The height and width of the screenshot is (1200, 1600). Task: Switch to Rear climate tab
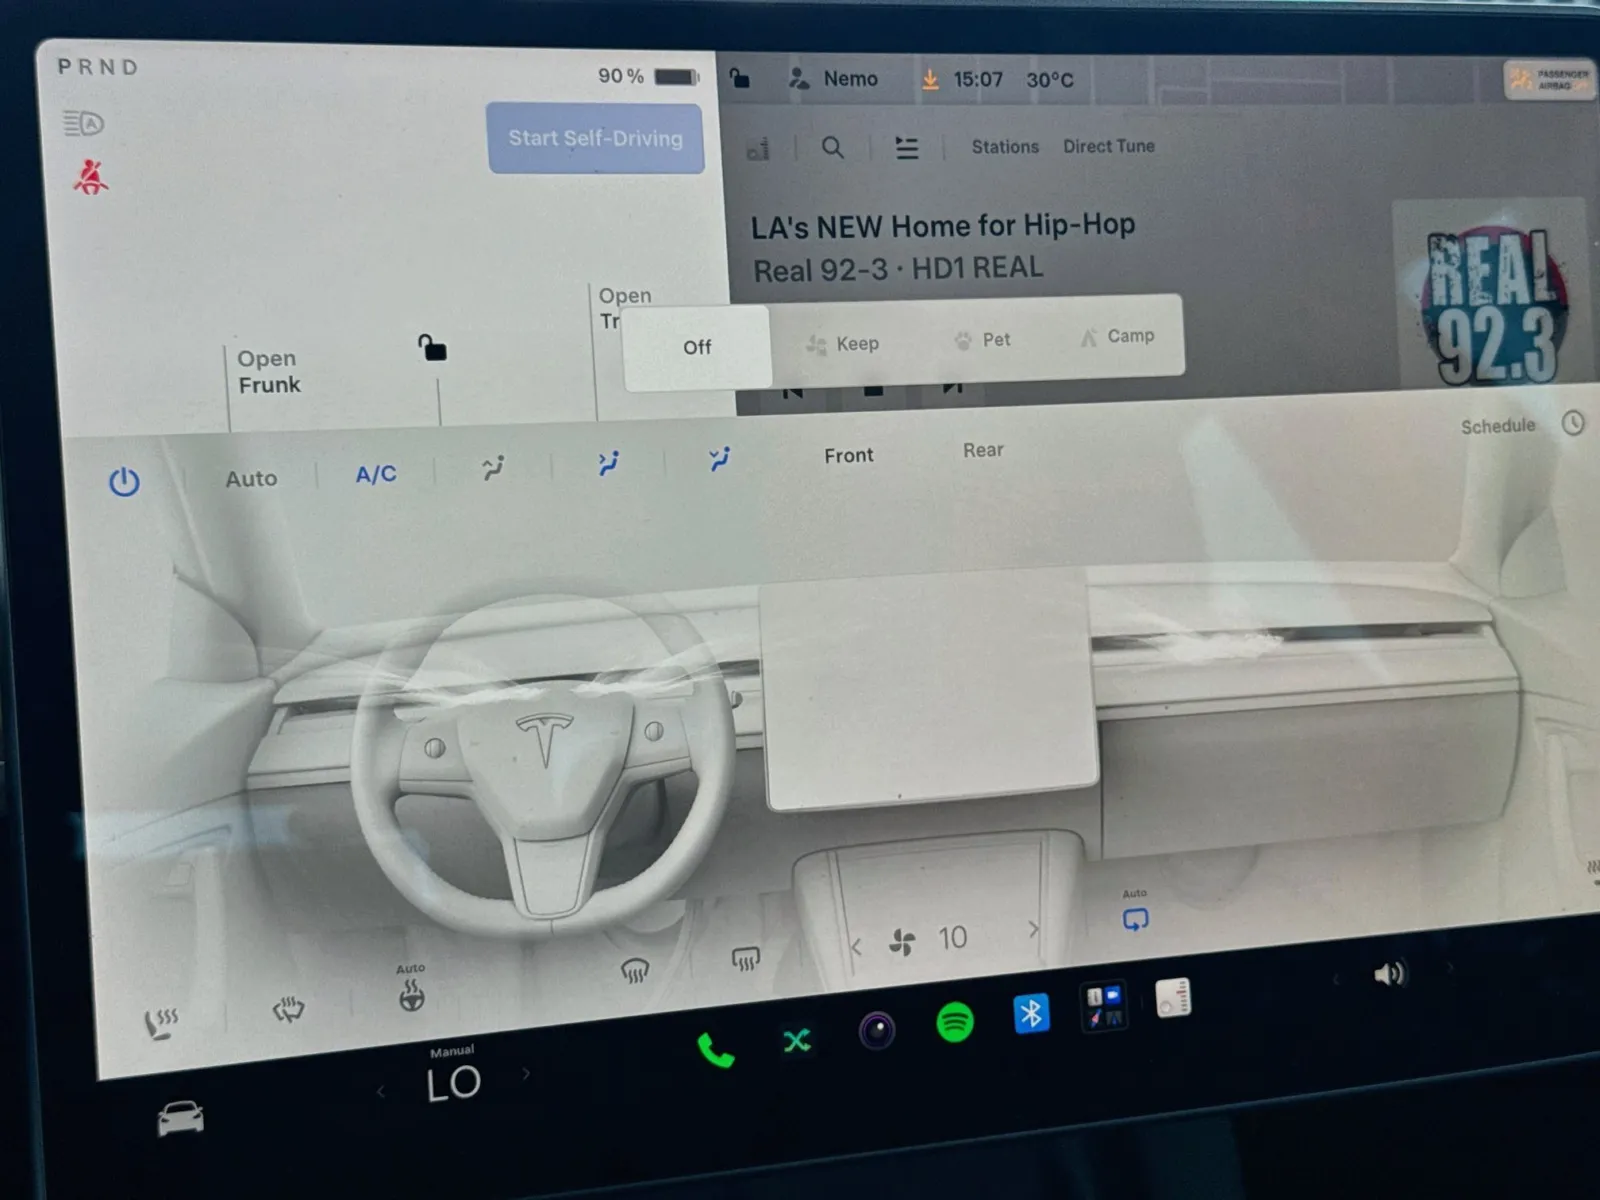click(983, 450)
